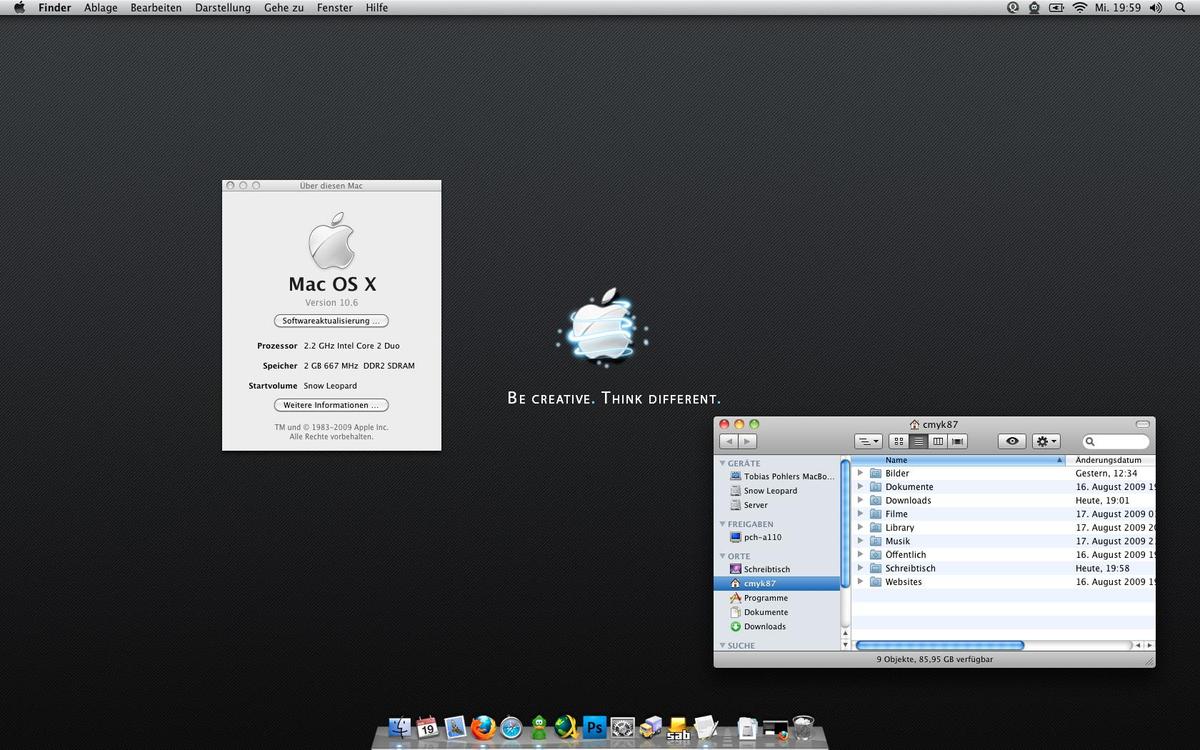Select the Websites folder row

1003,582
